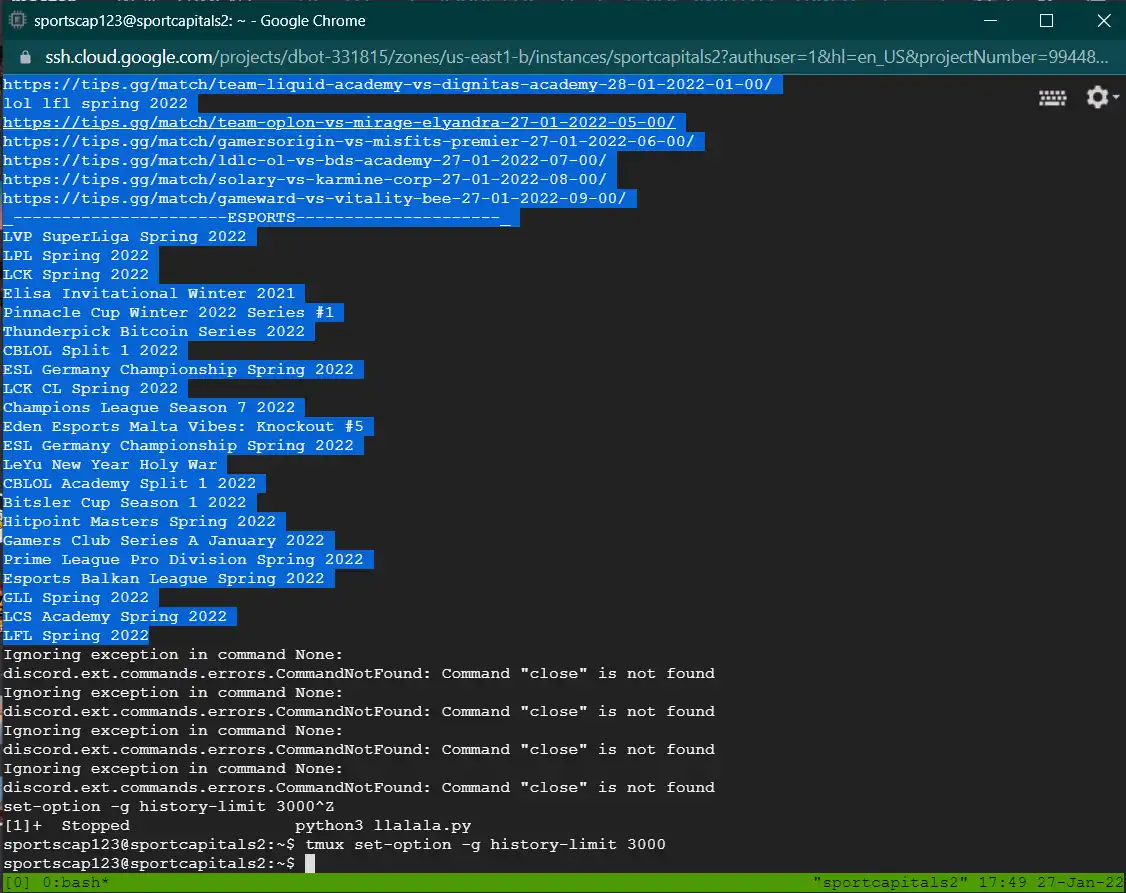Select the '[1]+ Stopped python3 llalala.py' line

pyautogui.click(x=237, y=826)
